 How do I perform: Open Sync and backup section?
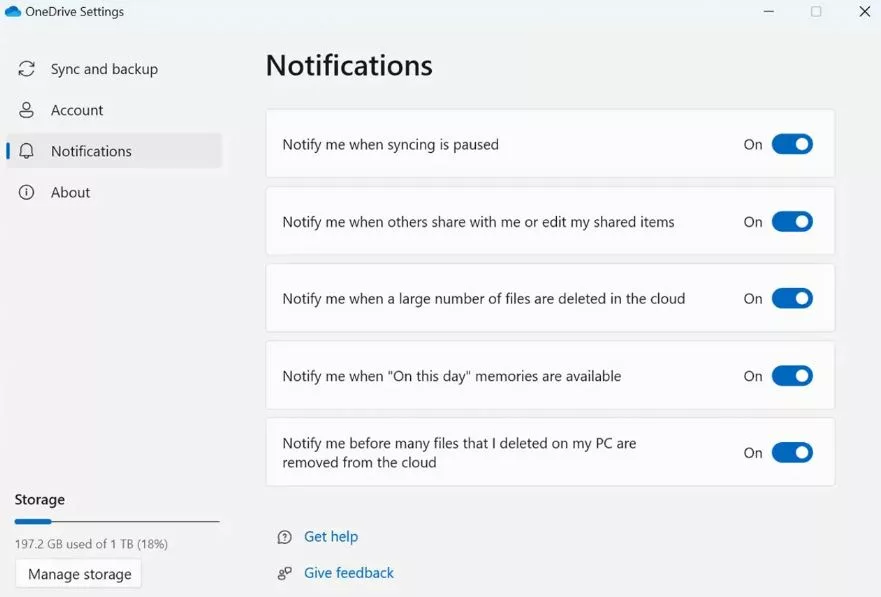pos(114,69)
